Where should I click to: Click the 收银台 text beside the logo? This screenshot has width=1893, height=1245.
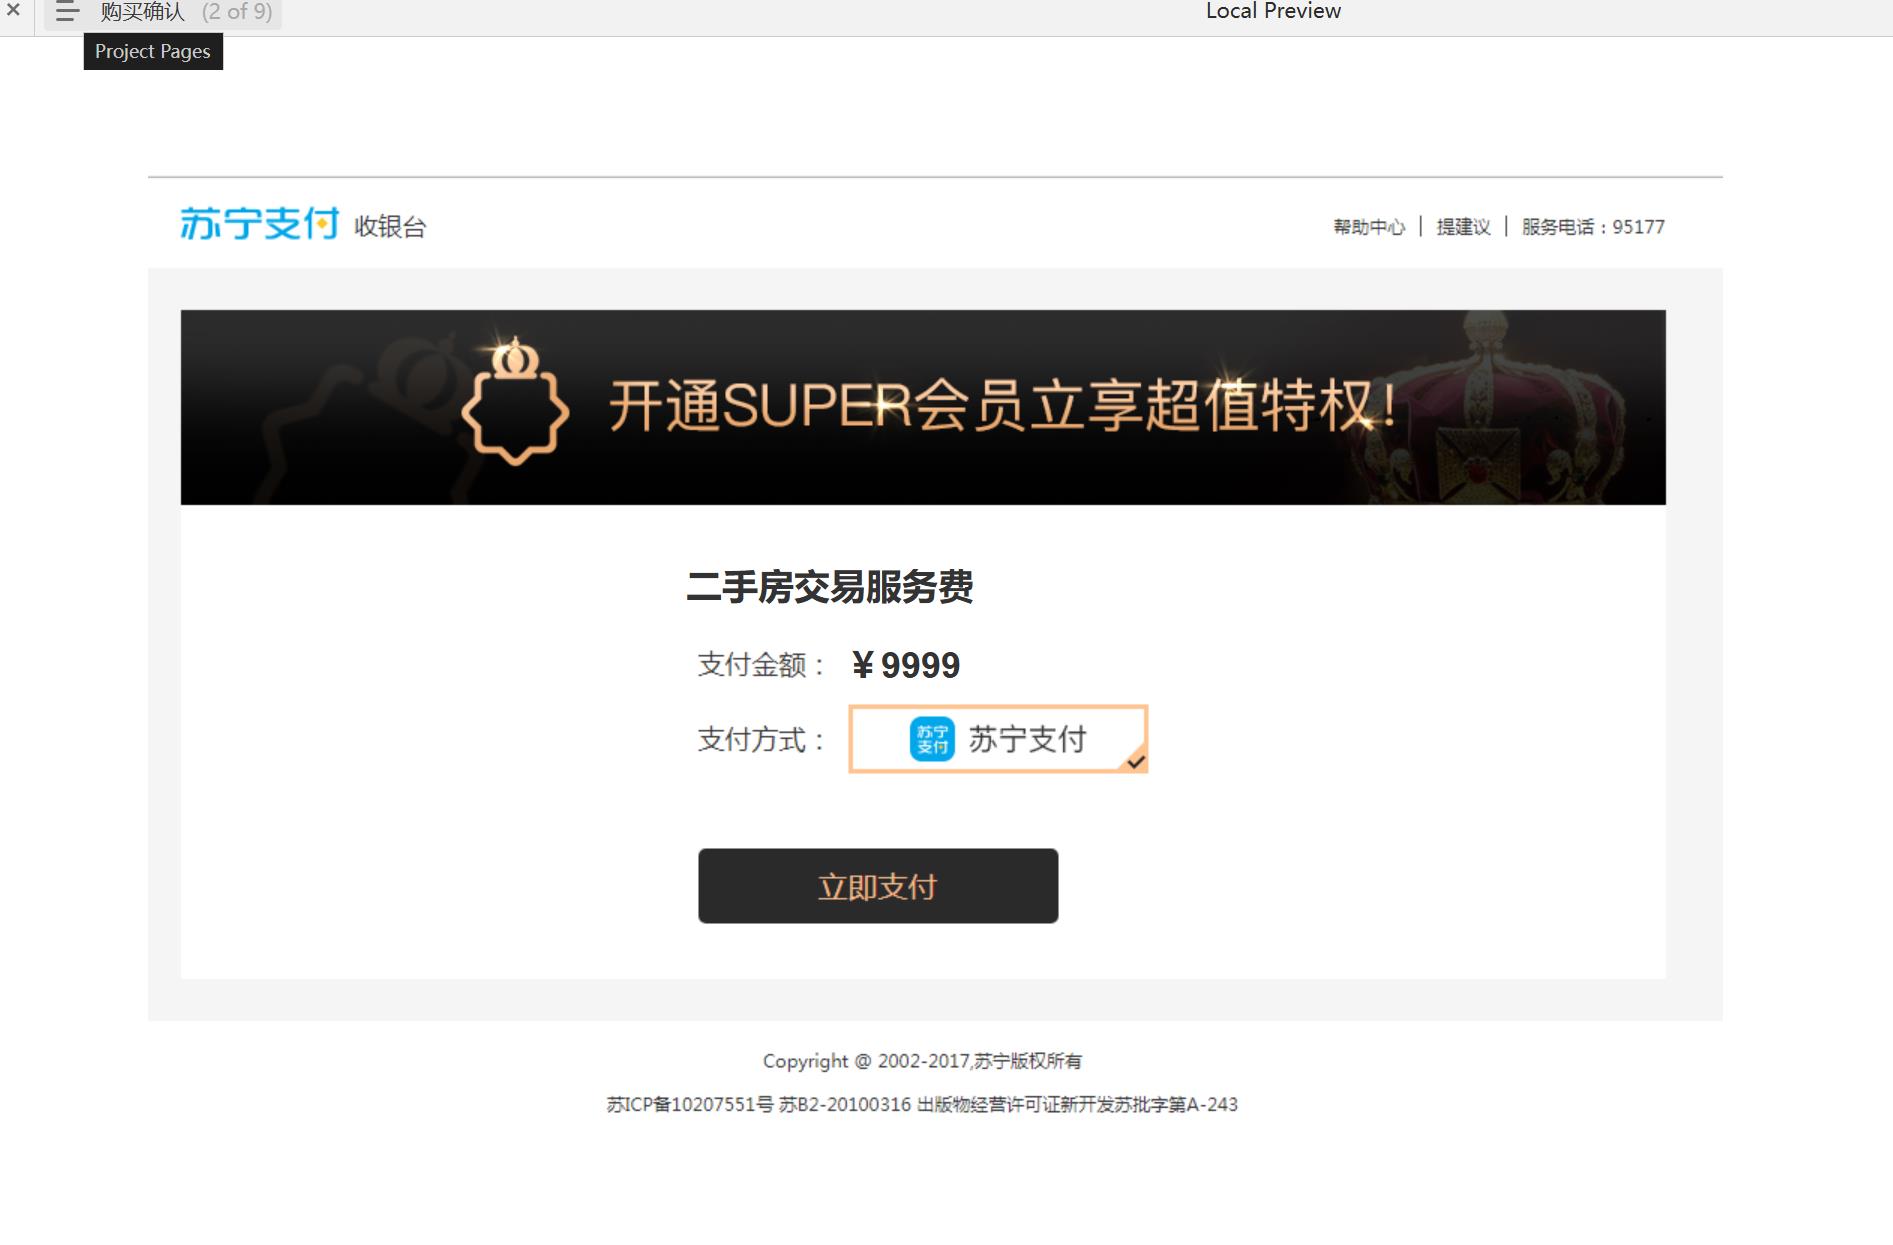click(x=390, y=227)
